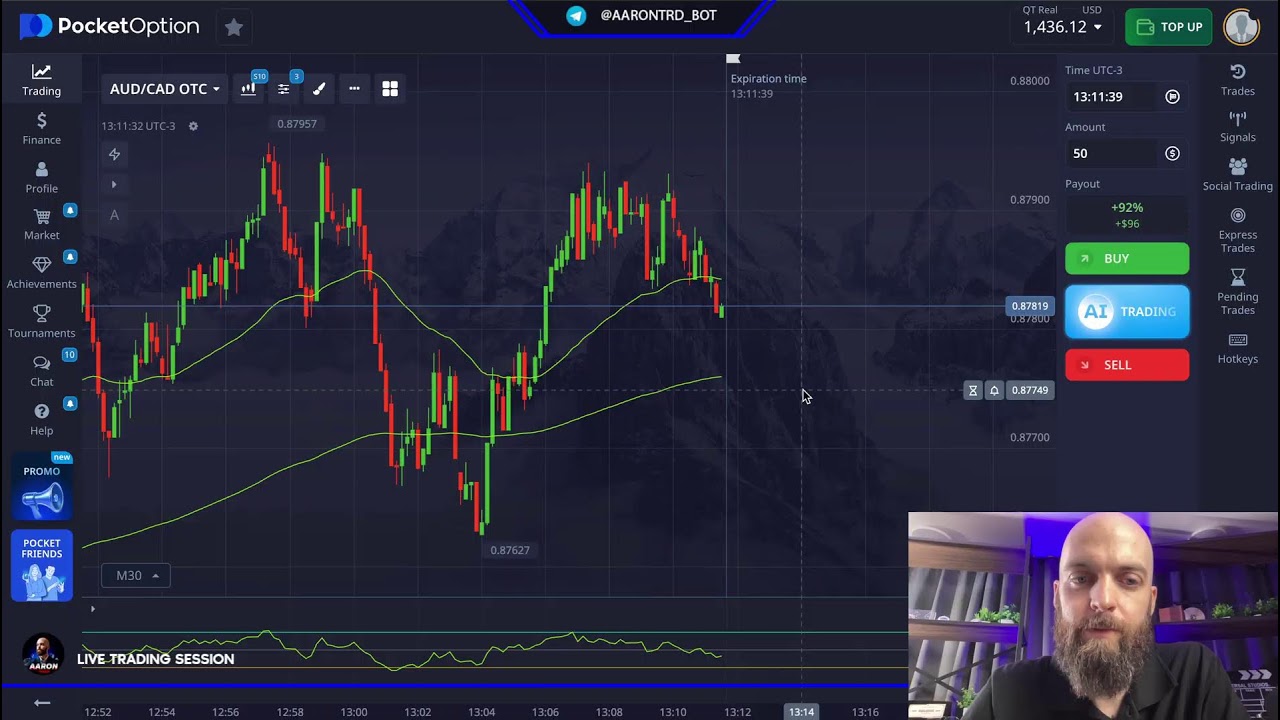This screenshot has height=720, width=1280.
Task: Click the bell alert icon on price line
Action: (994, 390)
